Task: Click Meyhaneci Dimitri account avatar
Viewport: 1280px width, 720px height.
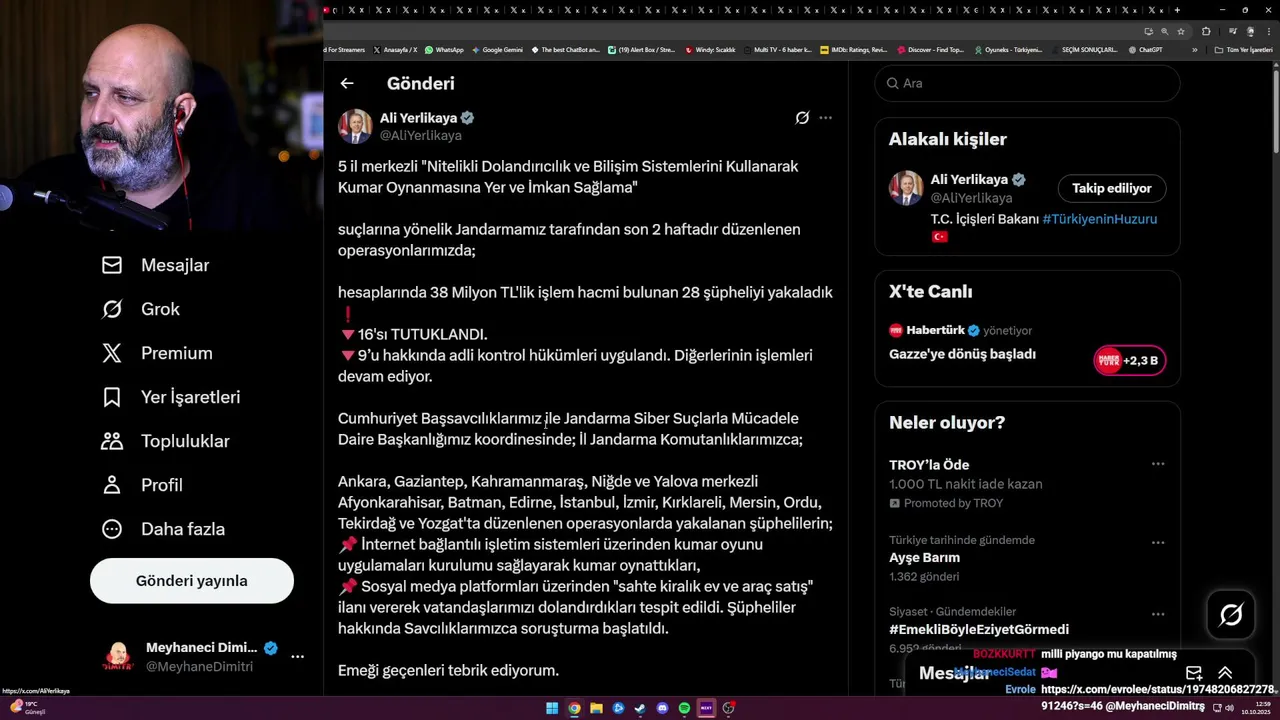Action: pyautogui.click(x=118, y=657)
